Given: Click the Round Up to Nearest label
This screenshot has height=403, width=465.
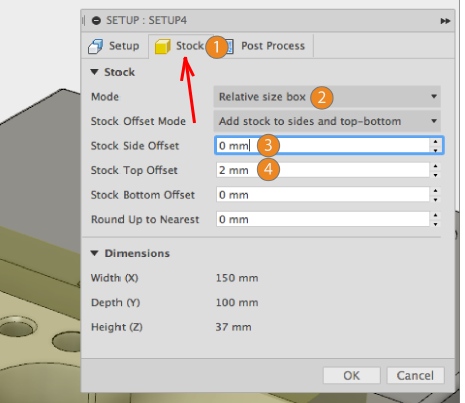Looking at the screenshot, I should 145,219.
